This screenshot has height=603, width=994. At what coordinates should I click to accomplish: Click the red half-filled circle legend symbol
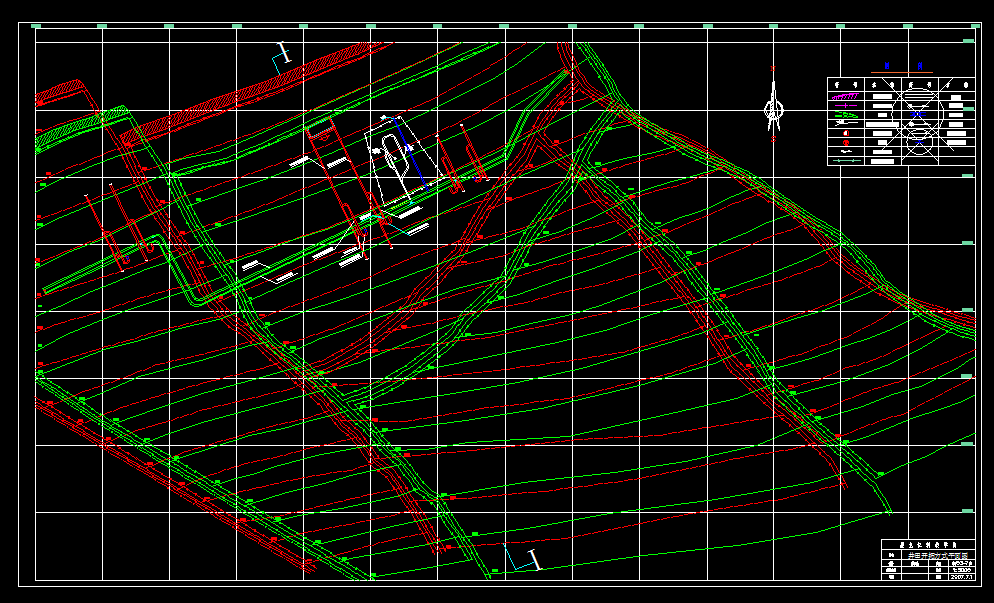click(846, 133)
